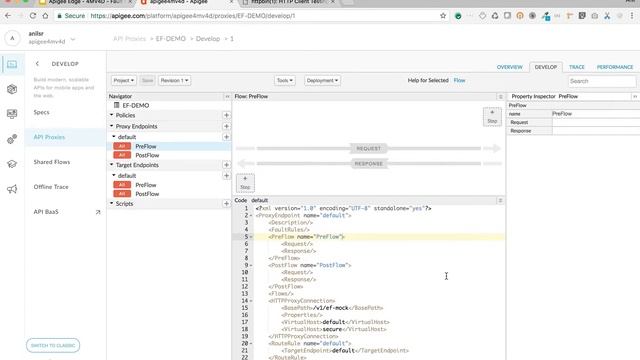
Task: Collapse the Navigator panel
Action: 227,96
